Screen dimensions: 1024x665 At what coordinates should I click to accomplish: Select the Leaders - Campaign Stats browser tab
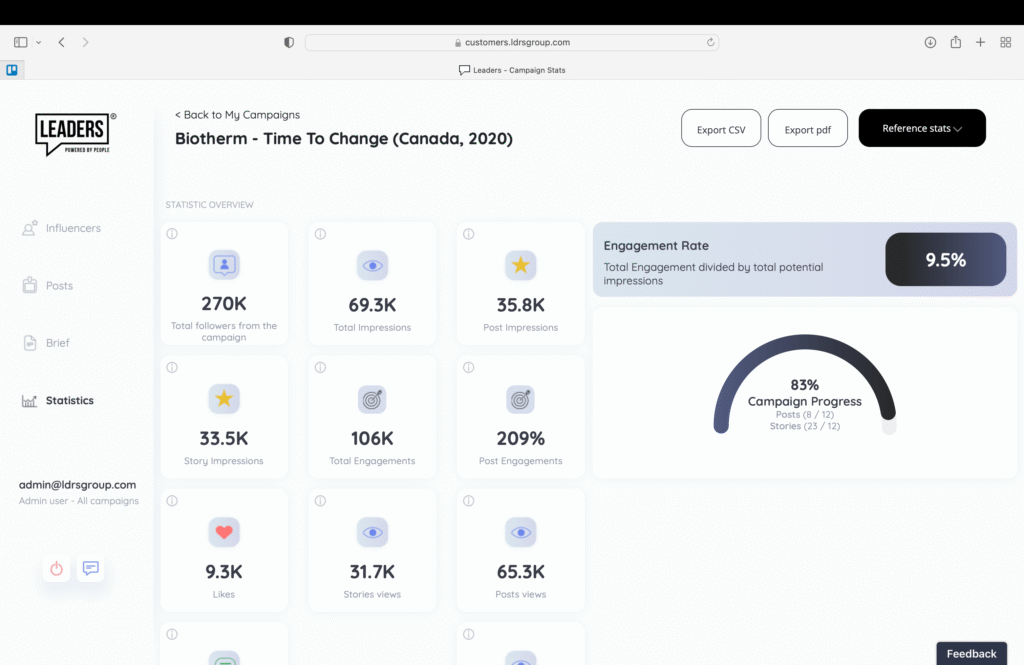pos(513,70)
